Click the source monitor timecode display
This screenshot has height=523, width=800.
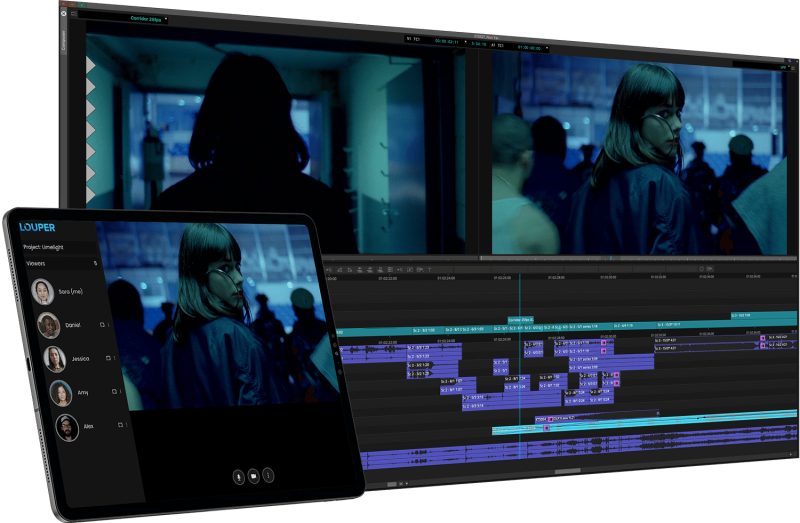coord(447,39)
